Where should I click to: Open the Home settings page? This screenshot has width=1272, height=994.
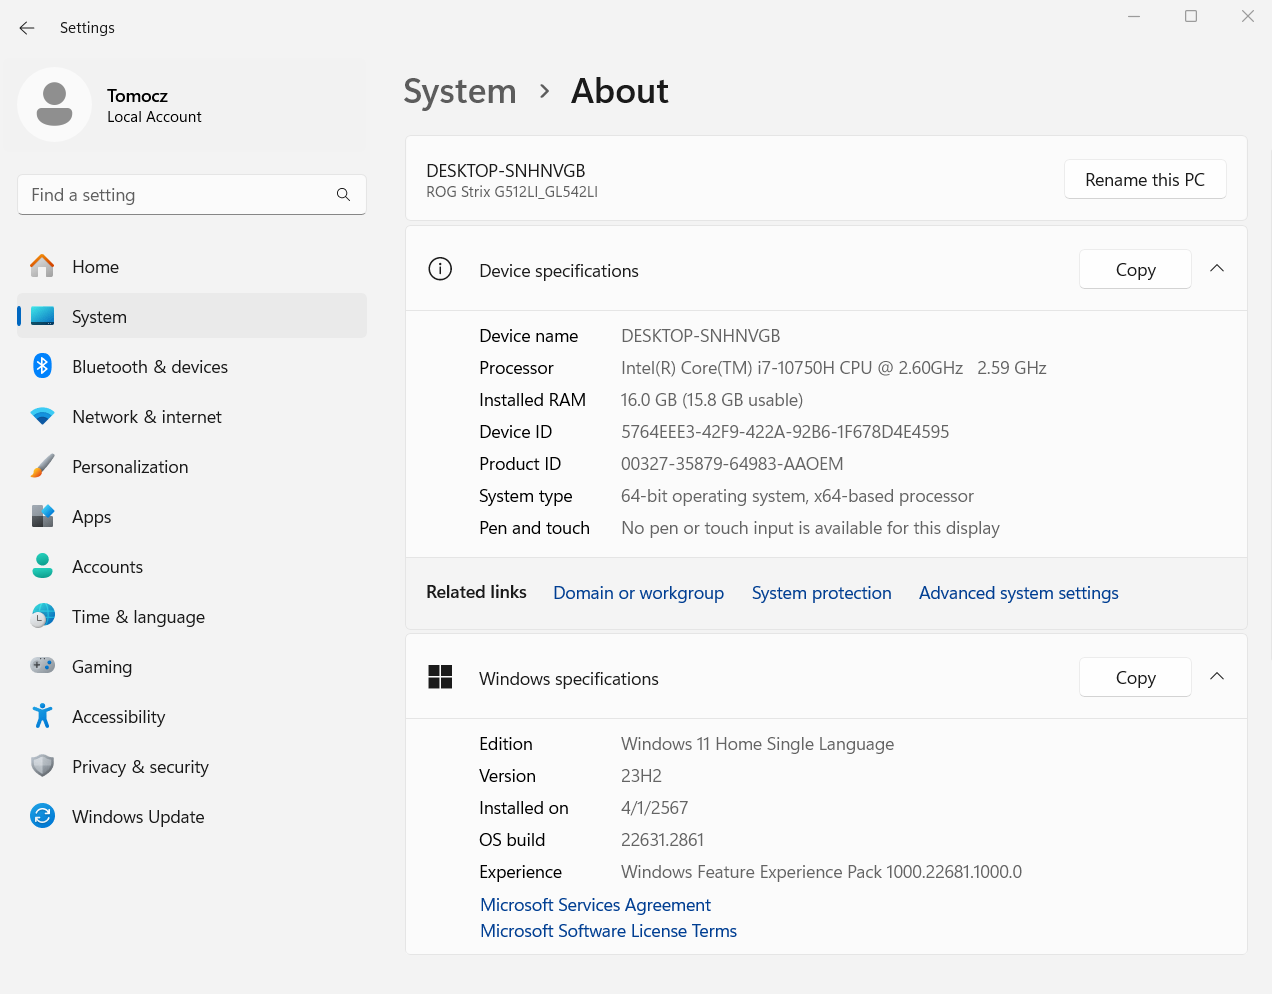(x=192, y=267)
